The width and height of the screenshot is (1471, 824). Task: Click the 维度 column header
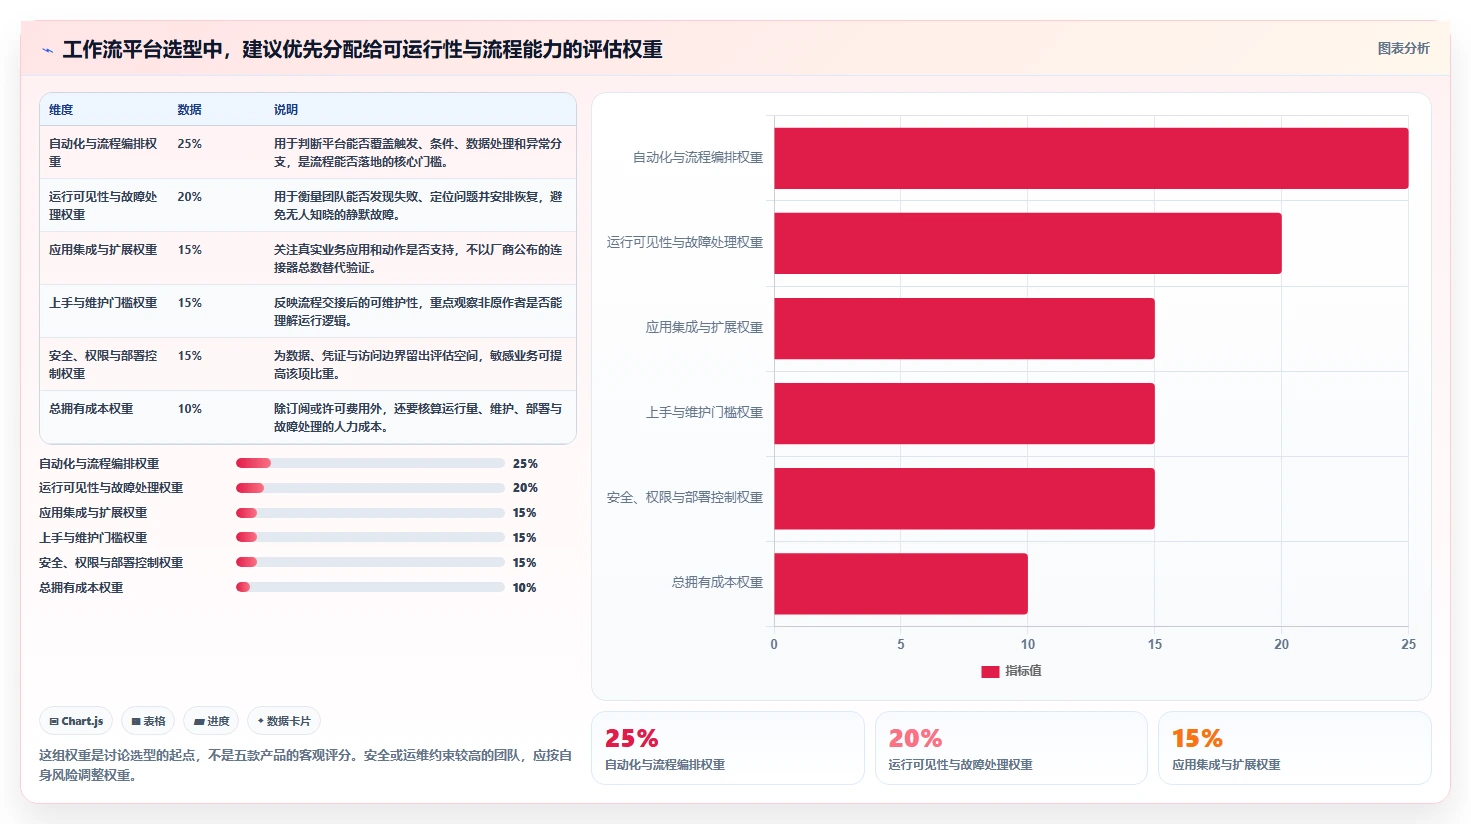point(61,110)
